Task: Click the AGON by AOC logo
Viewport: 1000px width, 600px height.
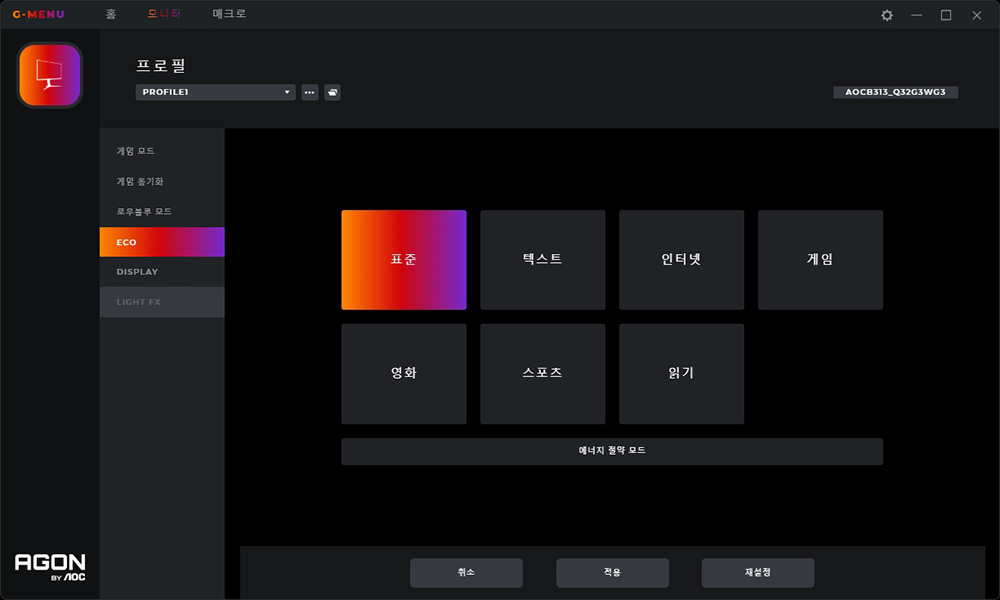Action: [50, 567]
